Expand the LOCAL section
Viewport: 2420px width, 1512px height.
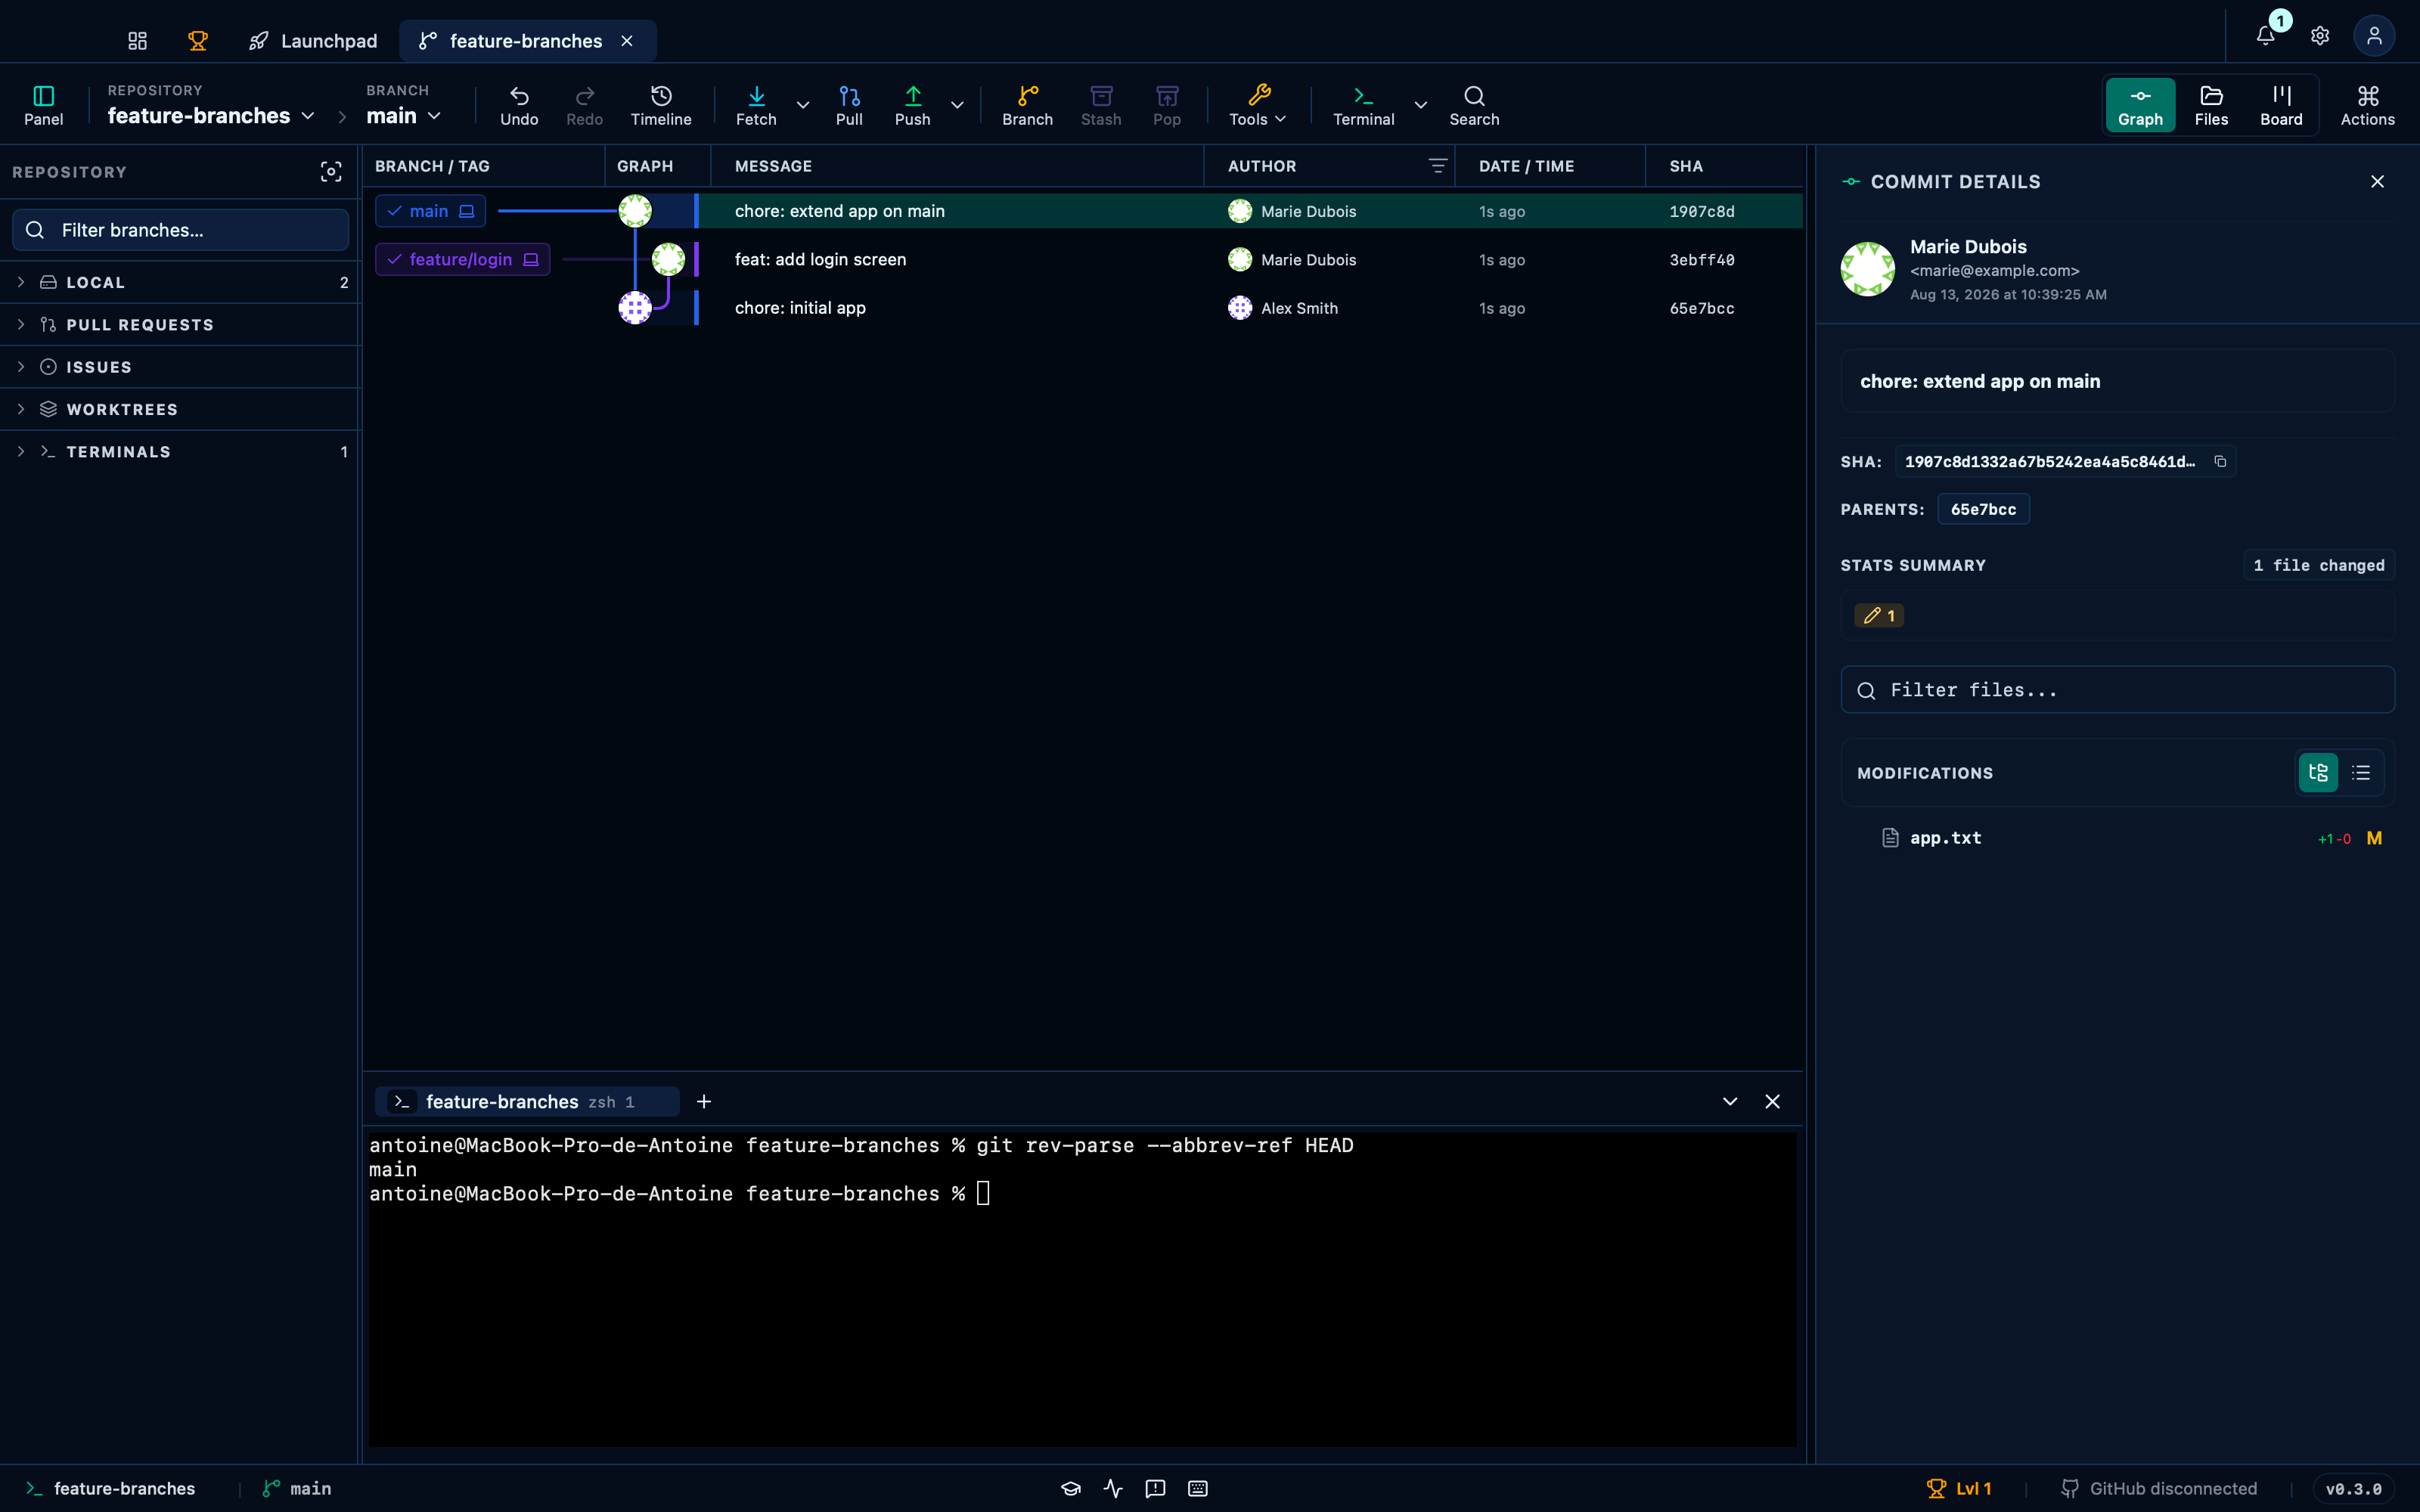tap(181, 282)
